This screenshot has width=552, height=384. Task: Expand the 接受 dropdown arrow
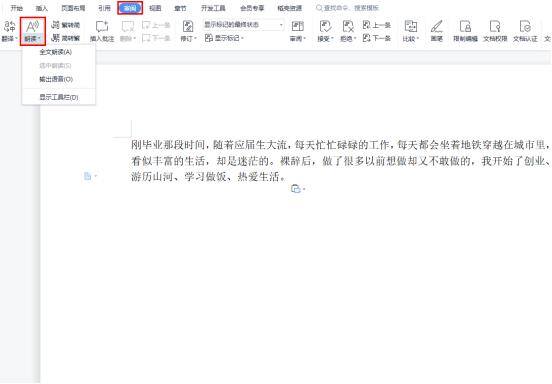(332, 39)
